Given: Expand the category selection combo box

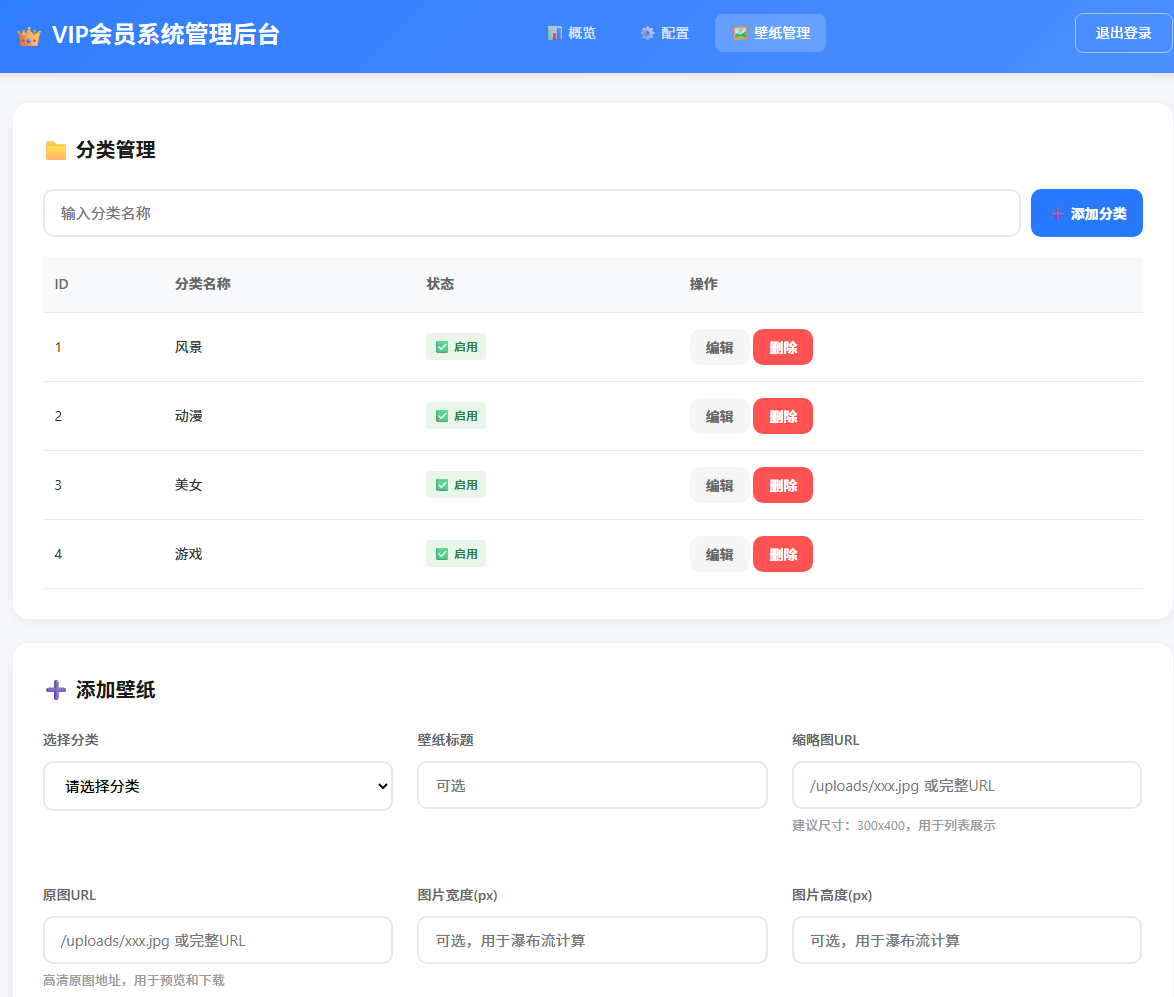Looking at the screenshot, I should [x=217, y=786].
